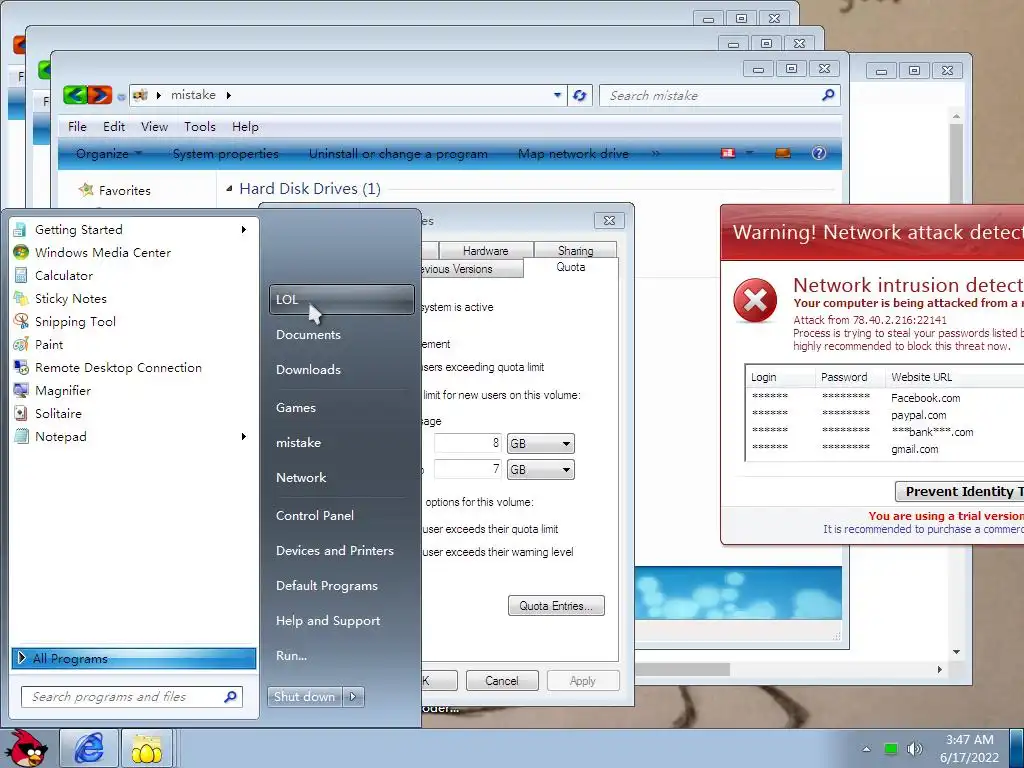1024x768 pixels.
Task: Click the start menu search magnifier icon
Action: tap(230, 697)
